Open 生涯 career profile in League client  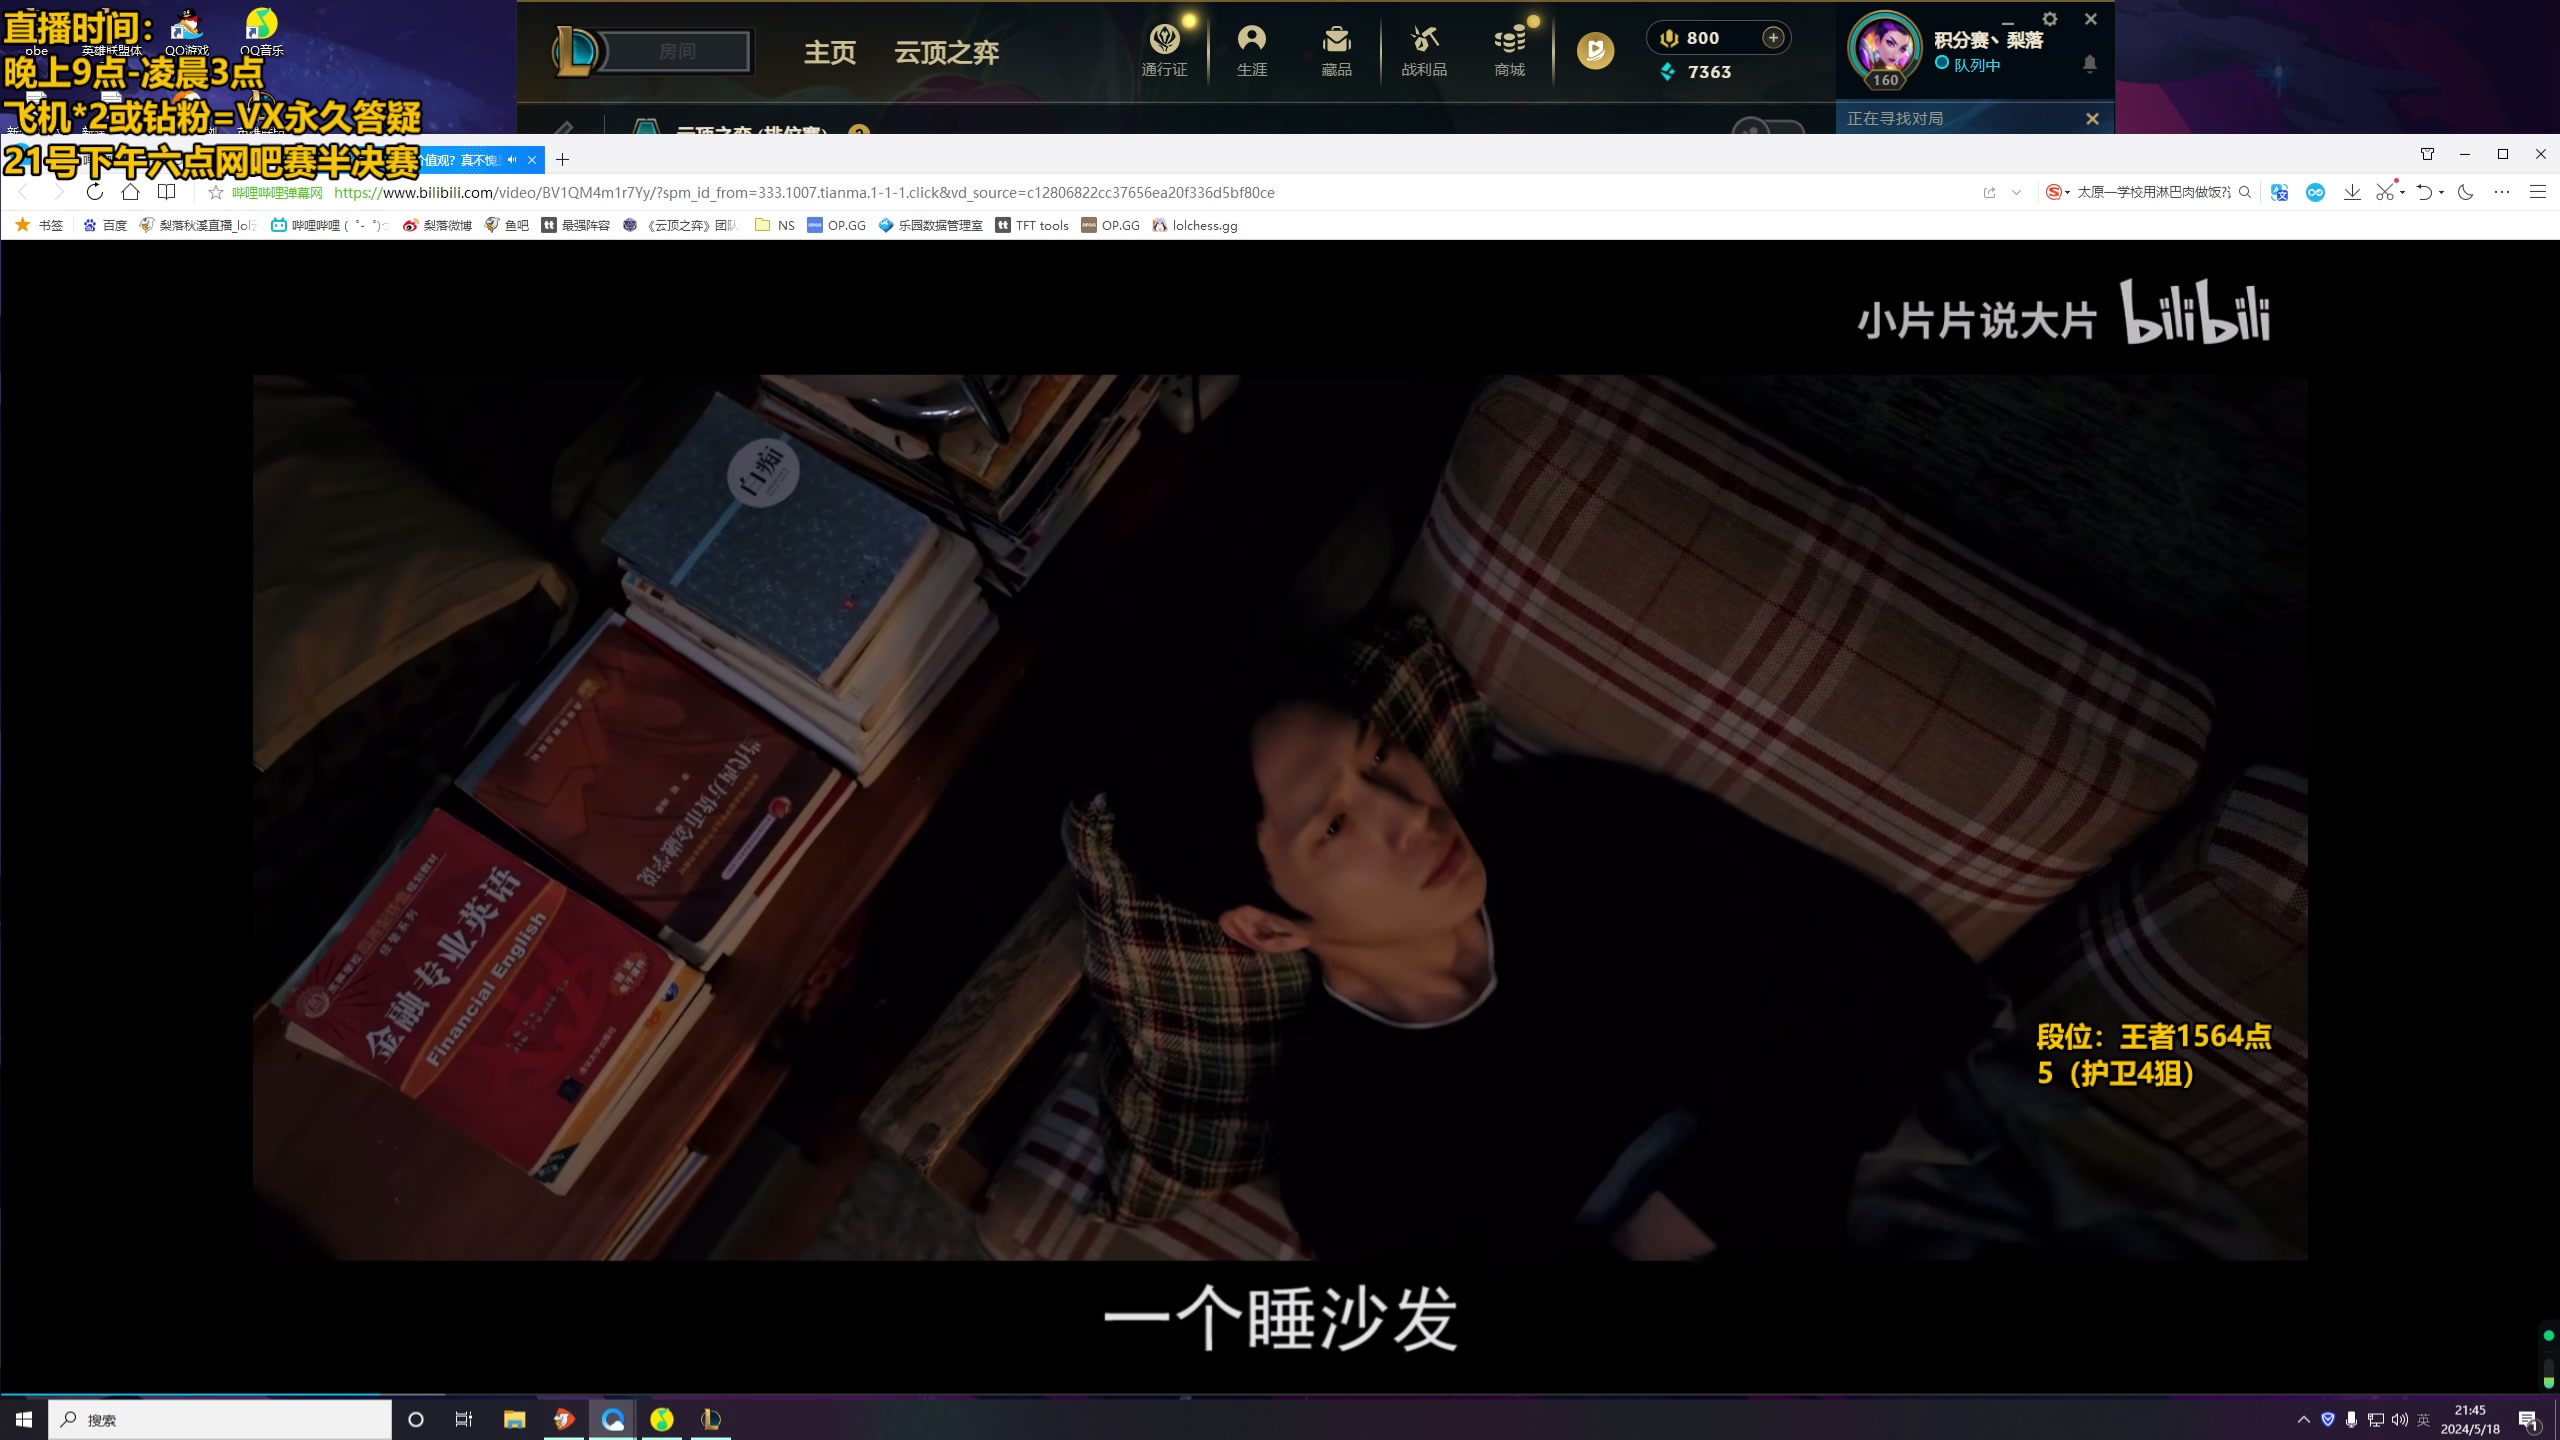[x=1252, y=50]
